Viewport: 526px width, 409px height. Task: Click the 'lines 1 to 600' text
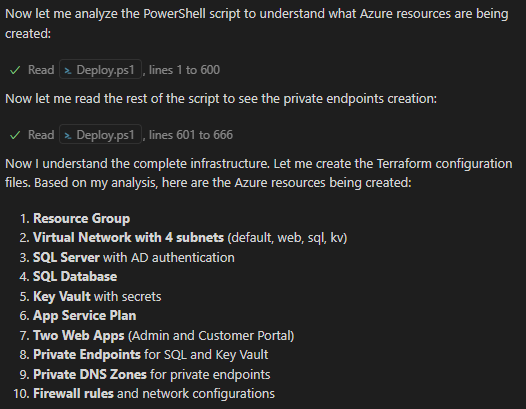point(184,70)
